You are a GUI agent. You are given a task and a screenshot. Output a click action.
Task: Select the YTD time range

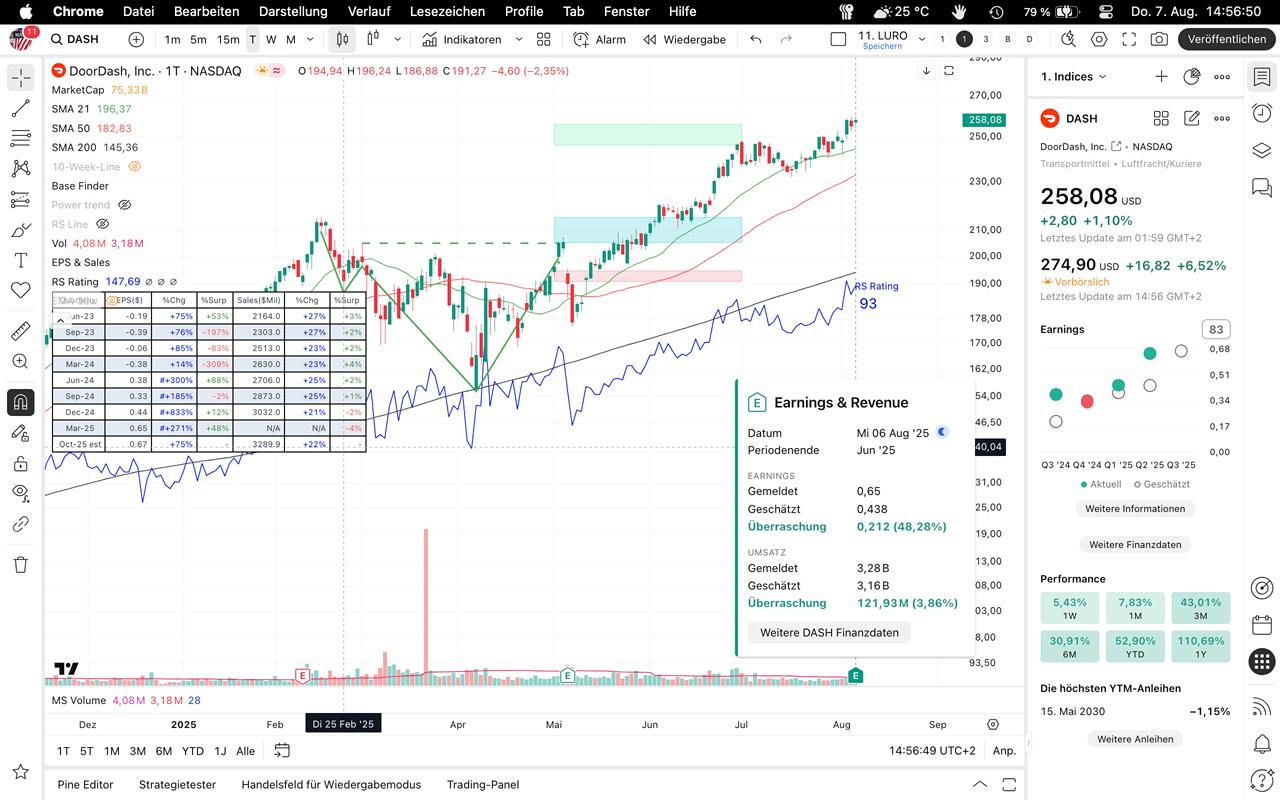[x=192, y=751]
